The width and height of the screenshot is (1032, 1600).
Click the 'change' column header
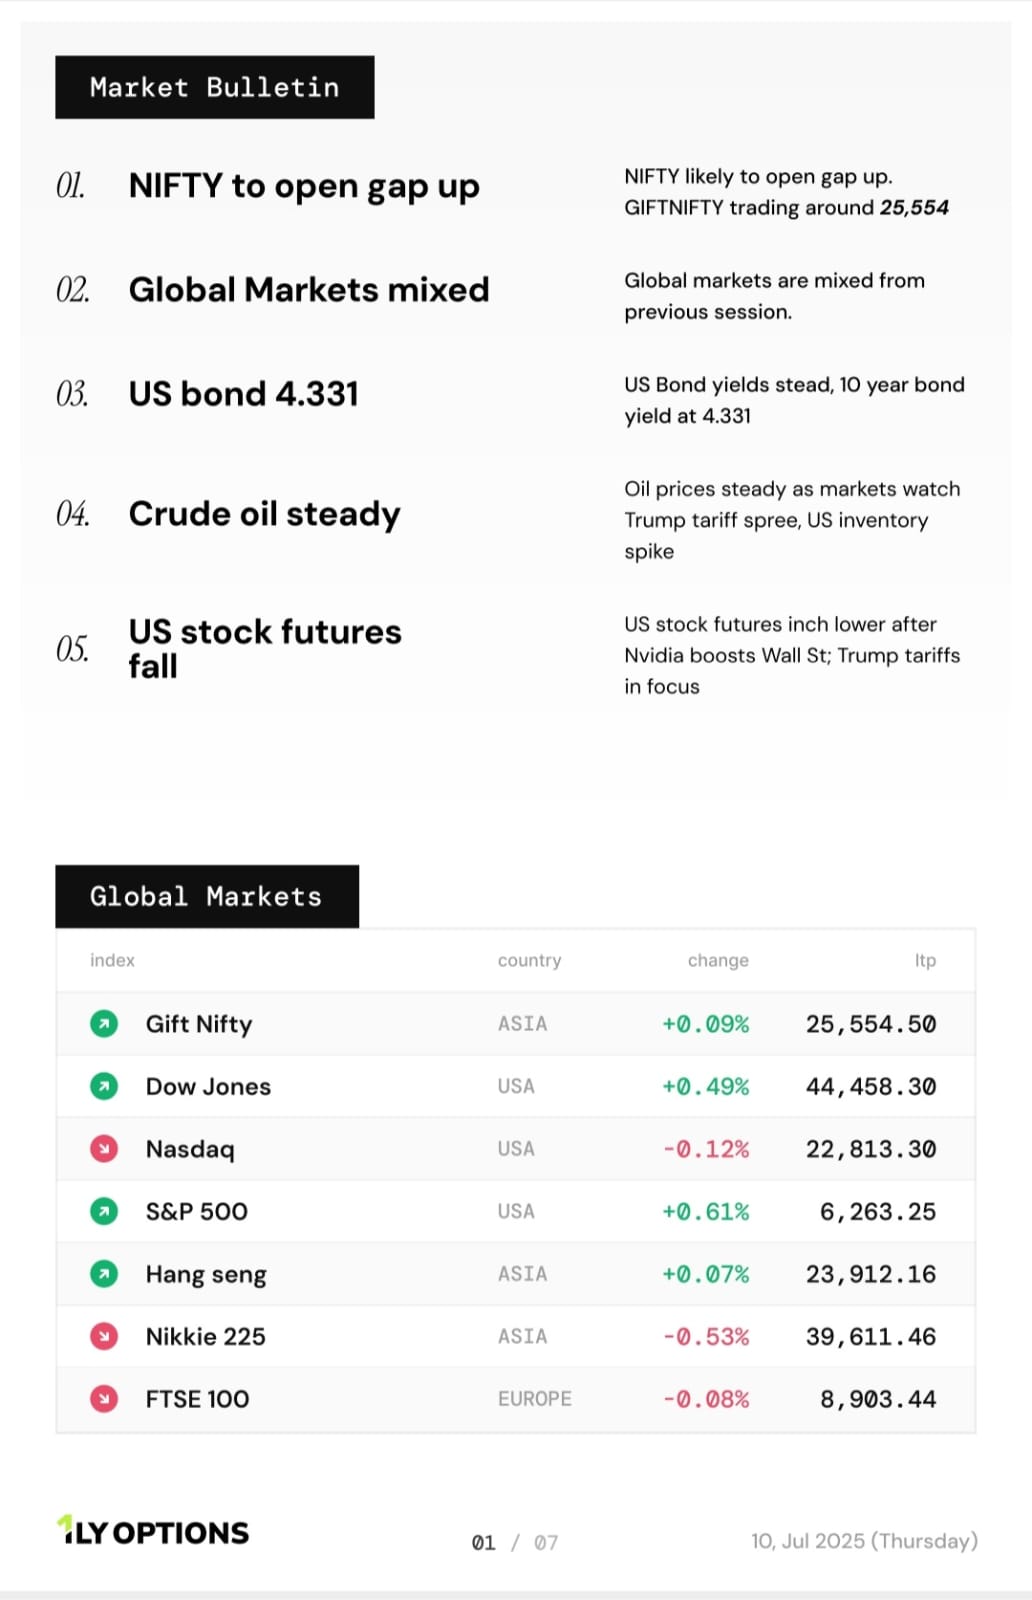(718, 960)
